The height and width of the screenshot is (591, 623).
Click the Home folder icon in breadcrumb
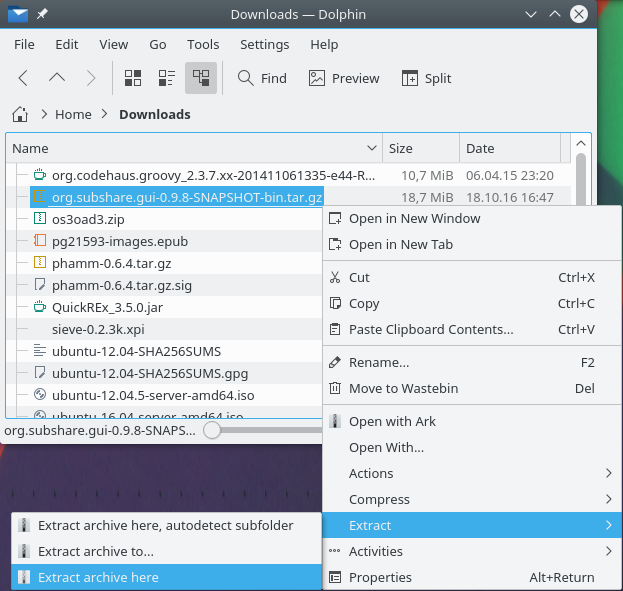tap(19, 114)
